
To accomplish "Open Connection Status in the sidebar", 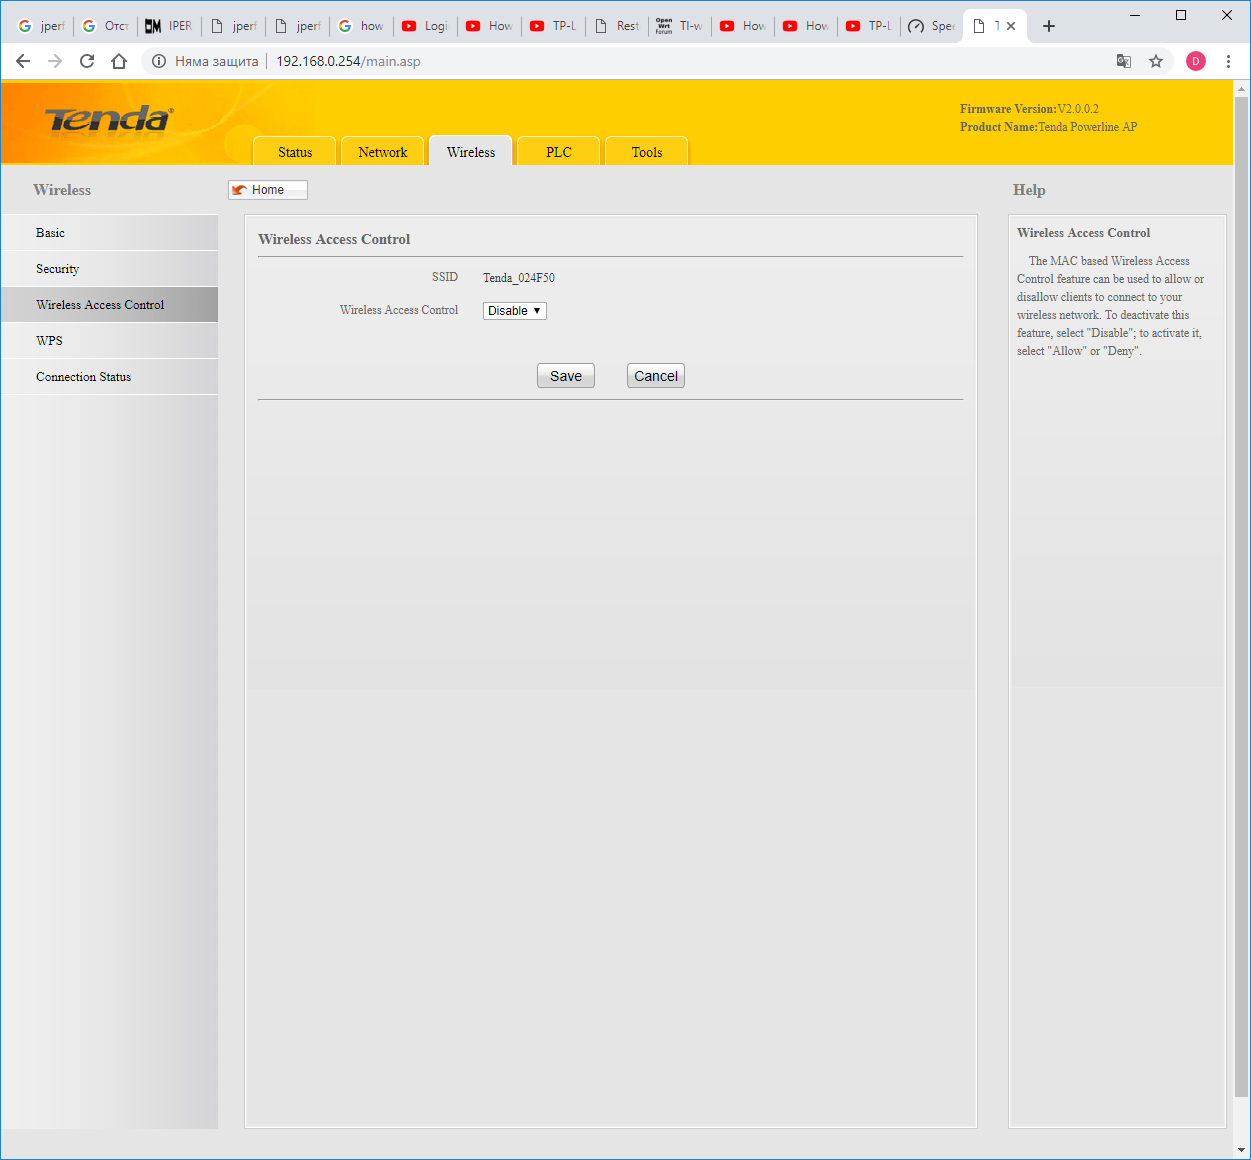I will (x=109, y=377).
